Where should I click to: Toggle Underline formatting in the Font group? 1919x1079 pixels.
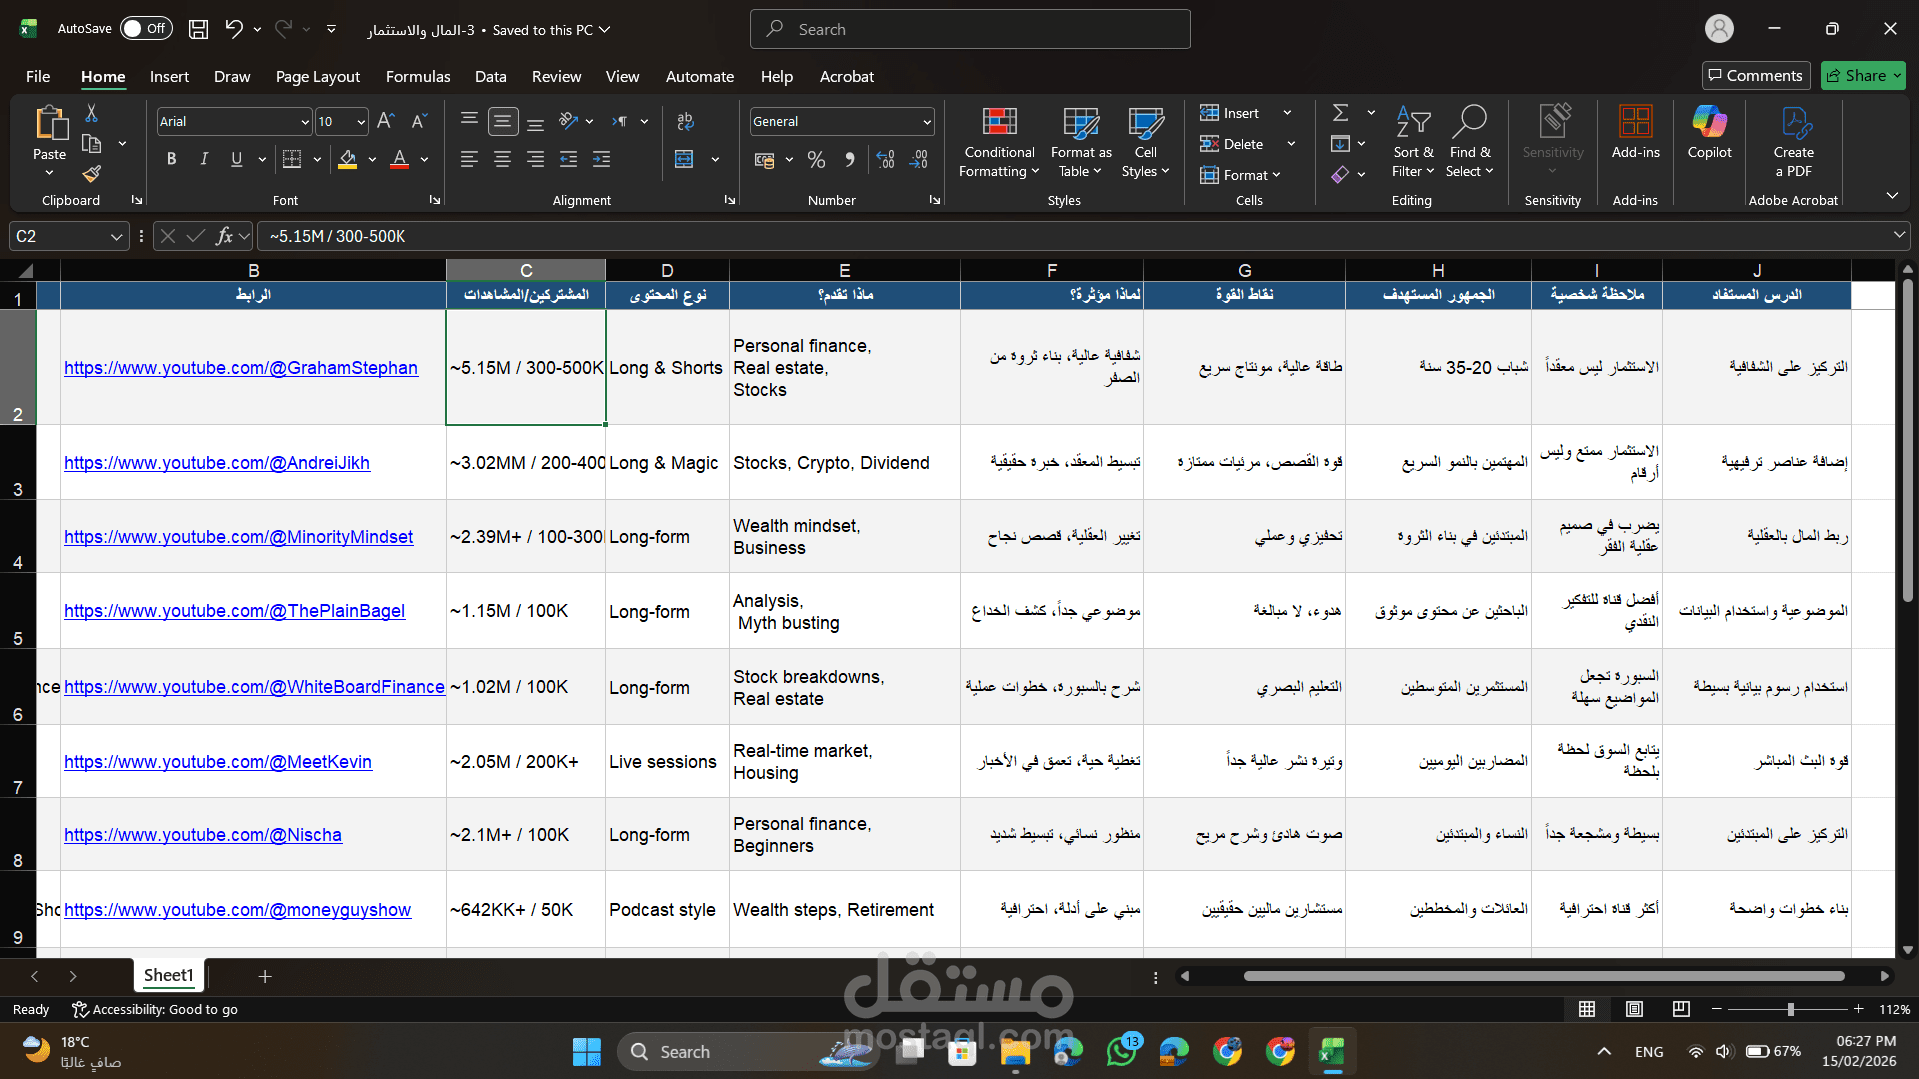click(236, 158)
